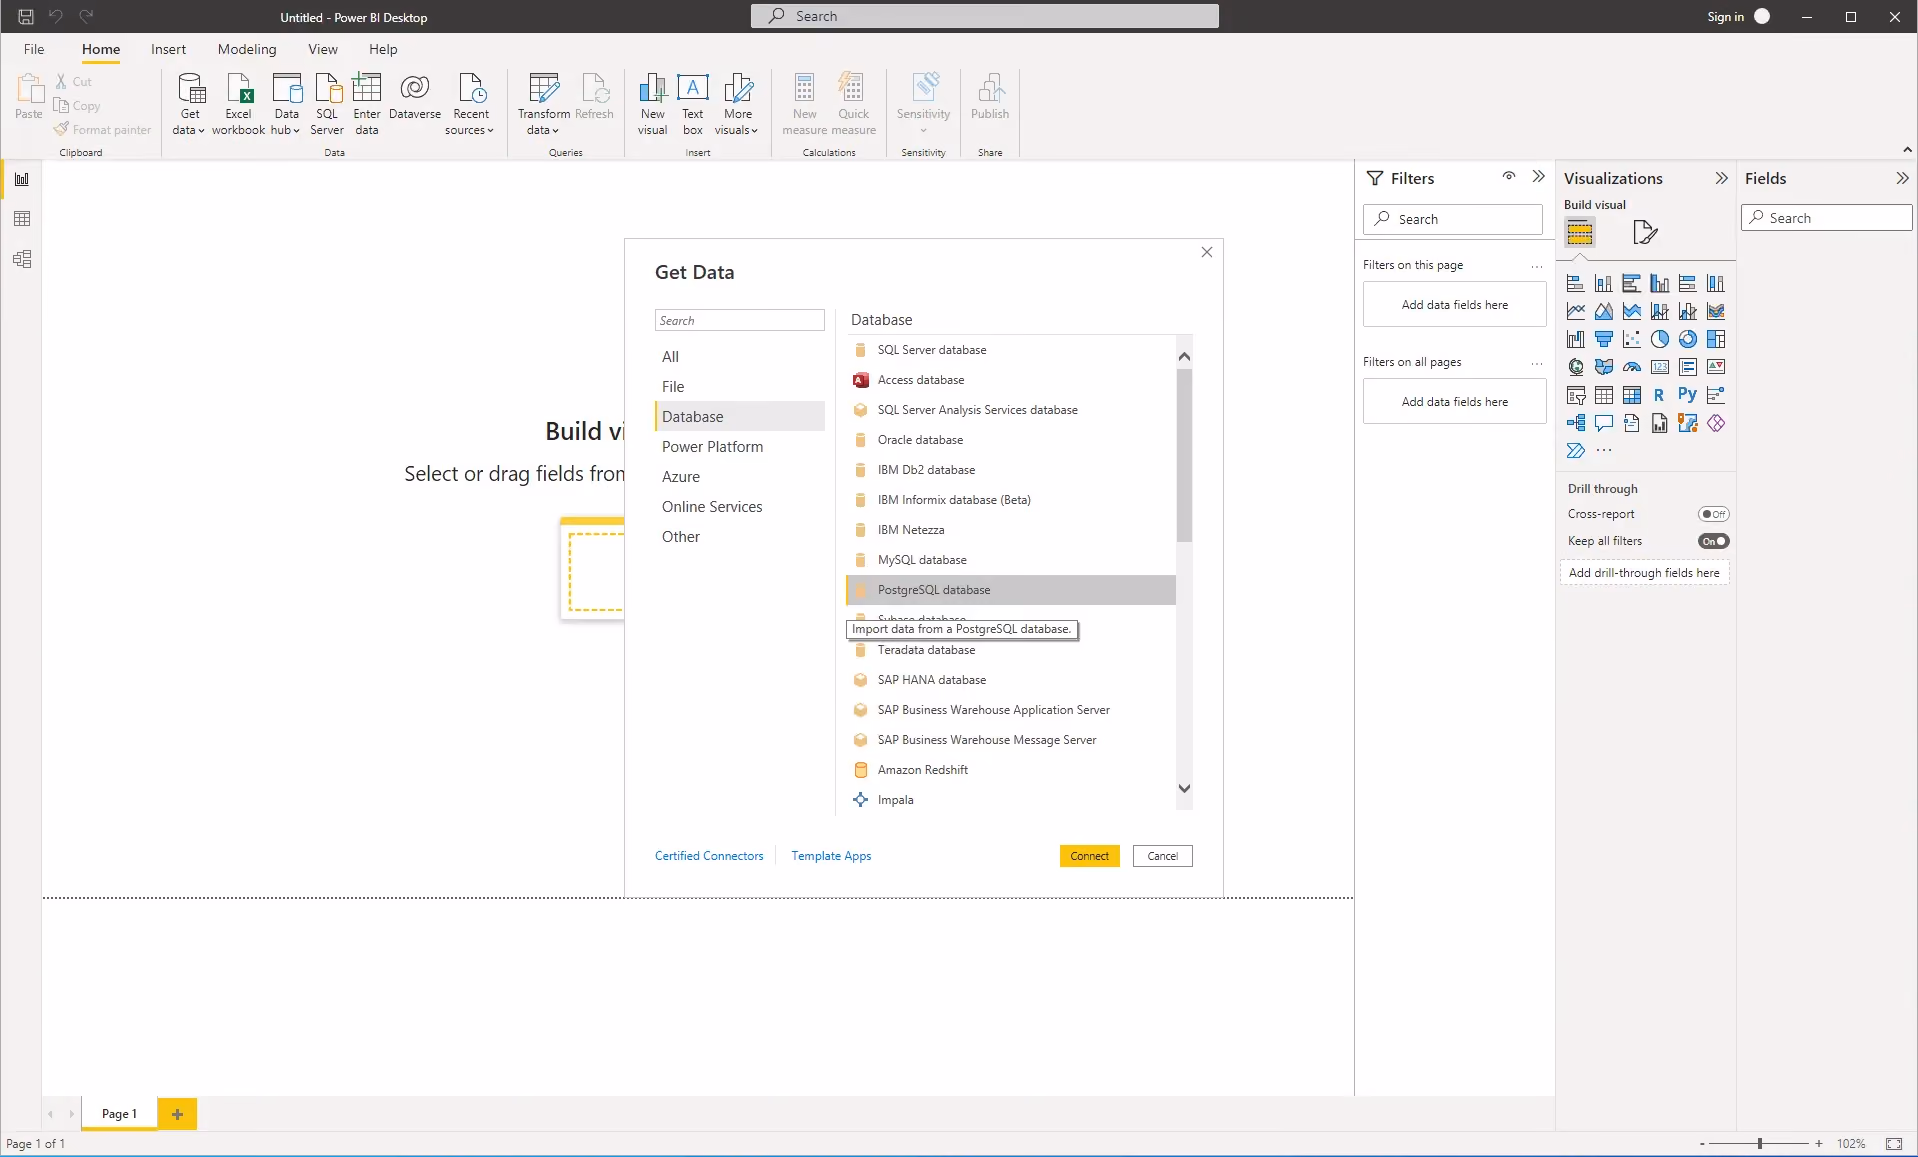Open the Certified Connectors link
This screenshot has height=1157, width=1918.
(709, 856)
